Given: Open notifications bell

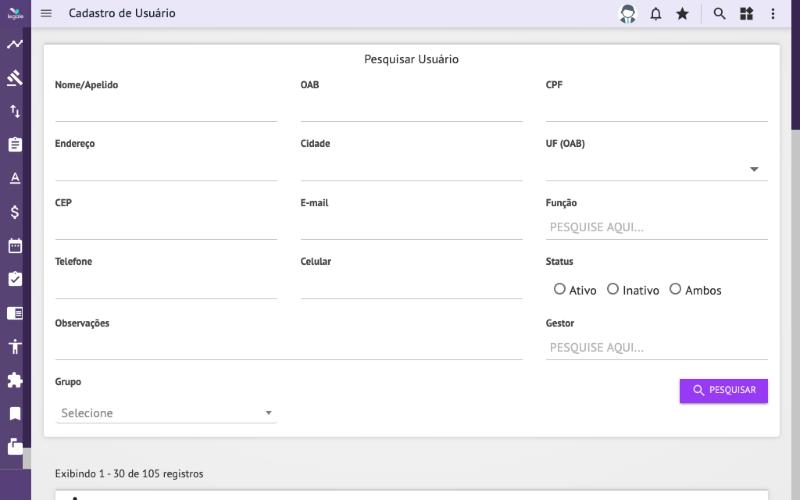Looking at the screenshot, I should point(656,14).
